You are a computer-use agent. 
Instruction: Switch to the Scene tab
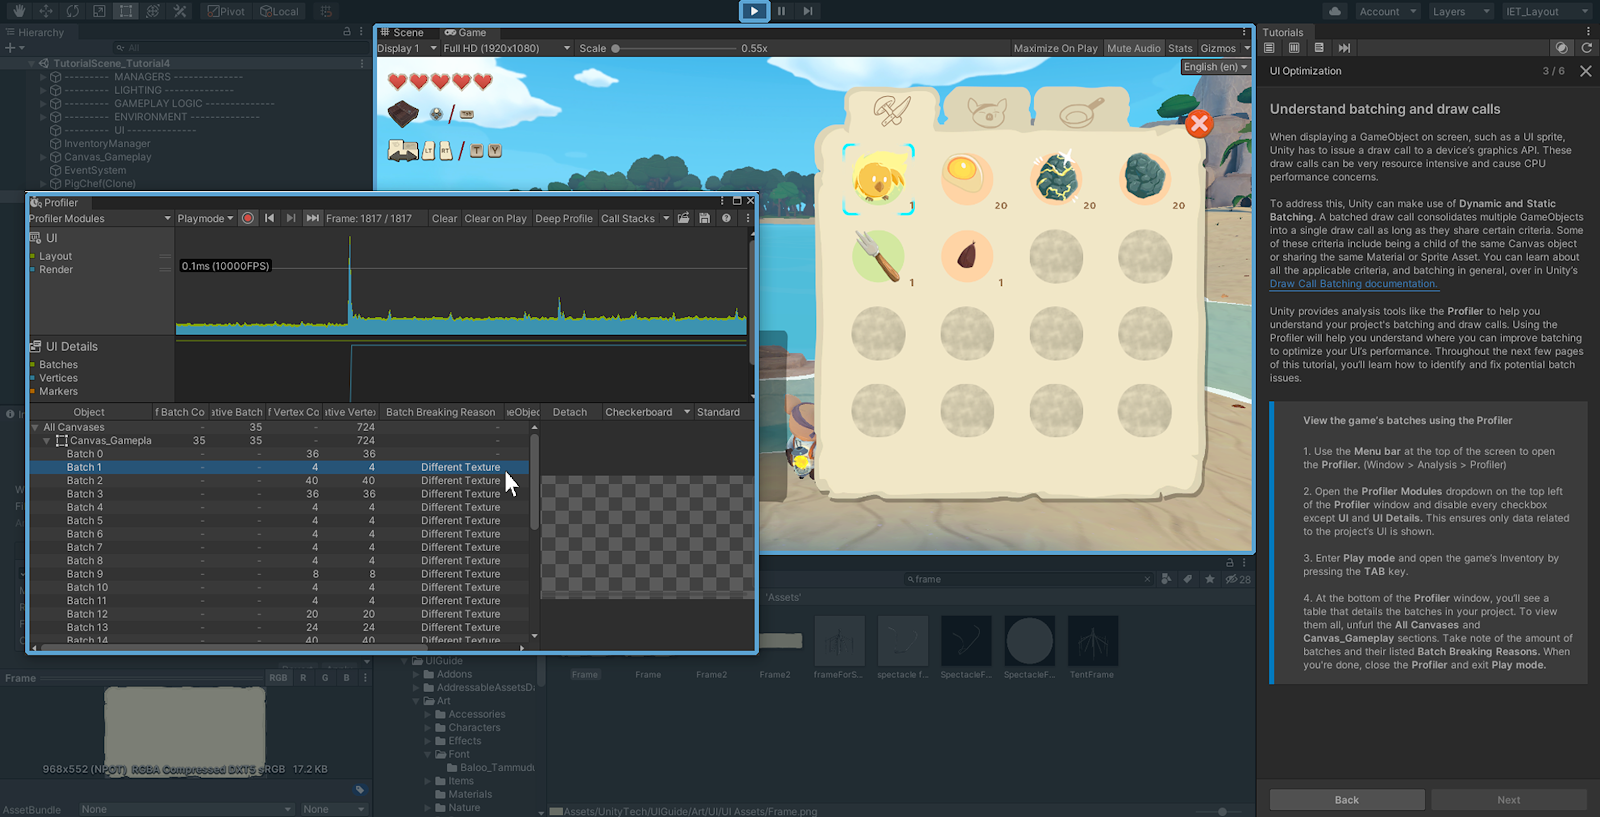pyautogui.click(x=403, y=32)
